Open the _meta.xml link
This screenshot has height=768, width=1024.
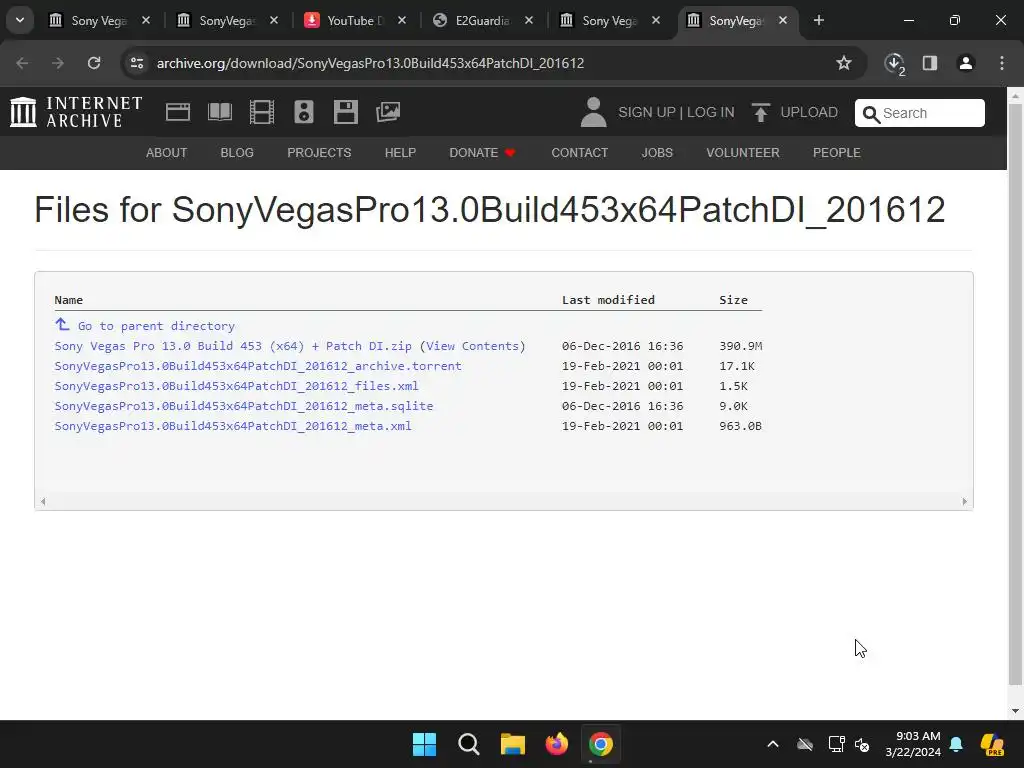(x=233, y=426)
